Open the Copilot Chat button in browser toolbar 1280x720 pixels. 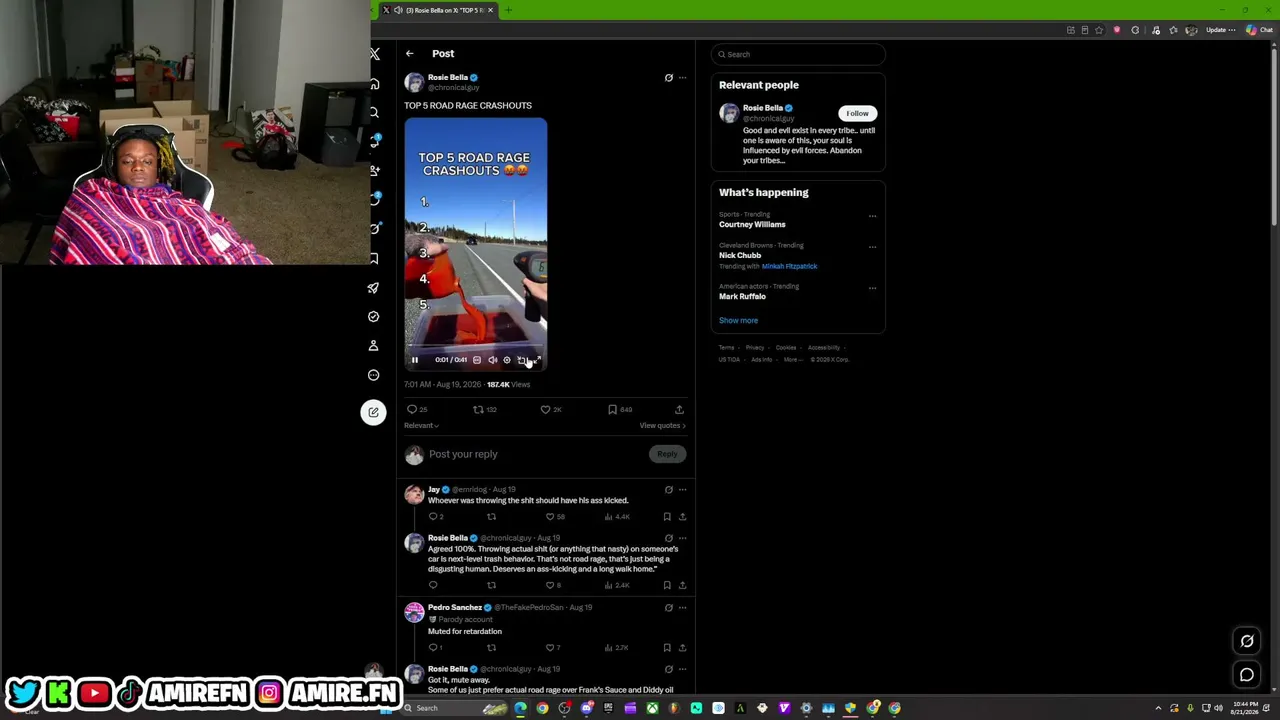tap(1259, 30)
